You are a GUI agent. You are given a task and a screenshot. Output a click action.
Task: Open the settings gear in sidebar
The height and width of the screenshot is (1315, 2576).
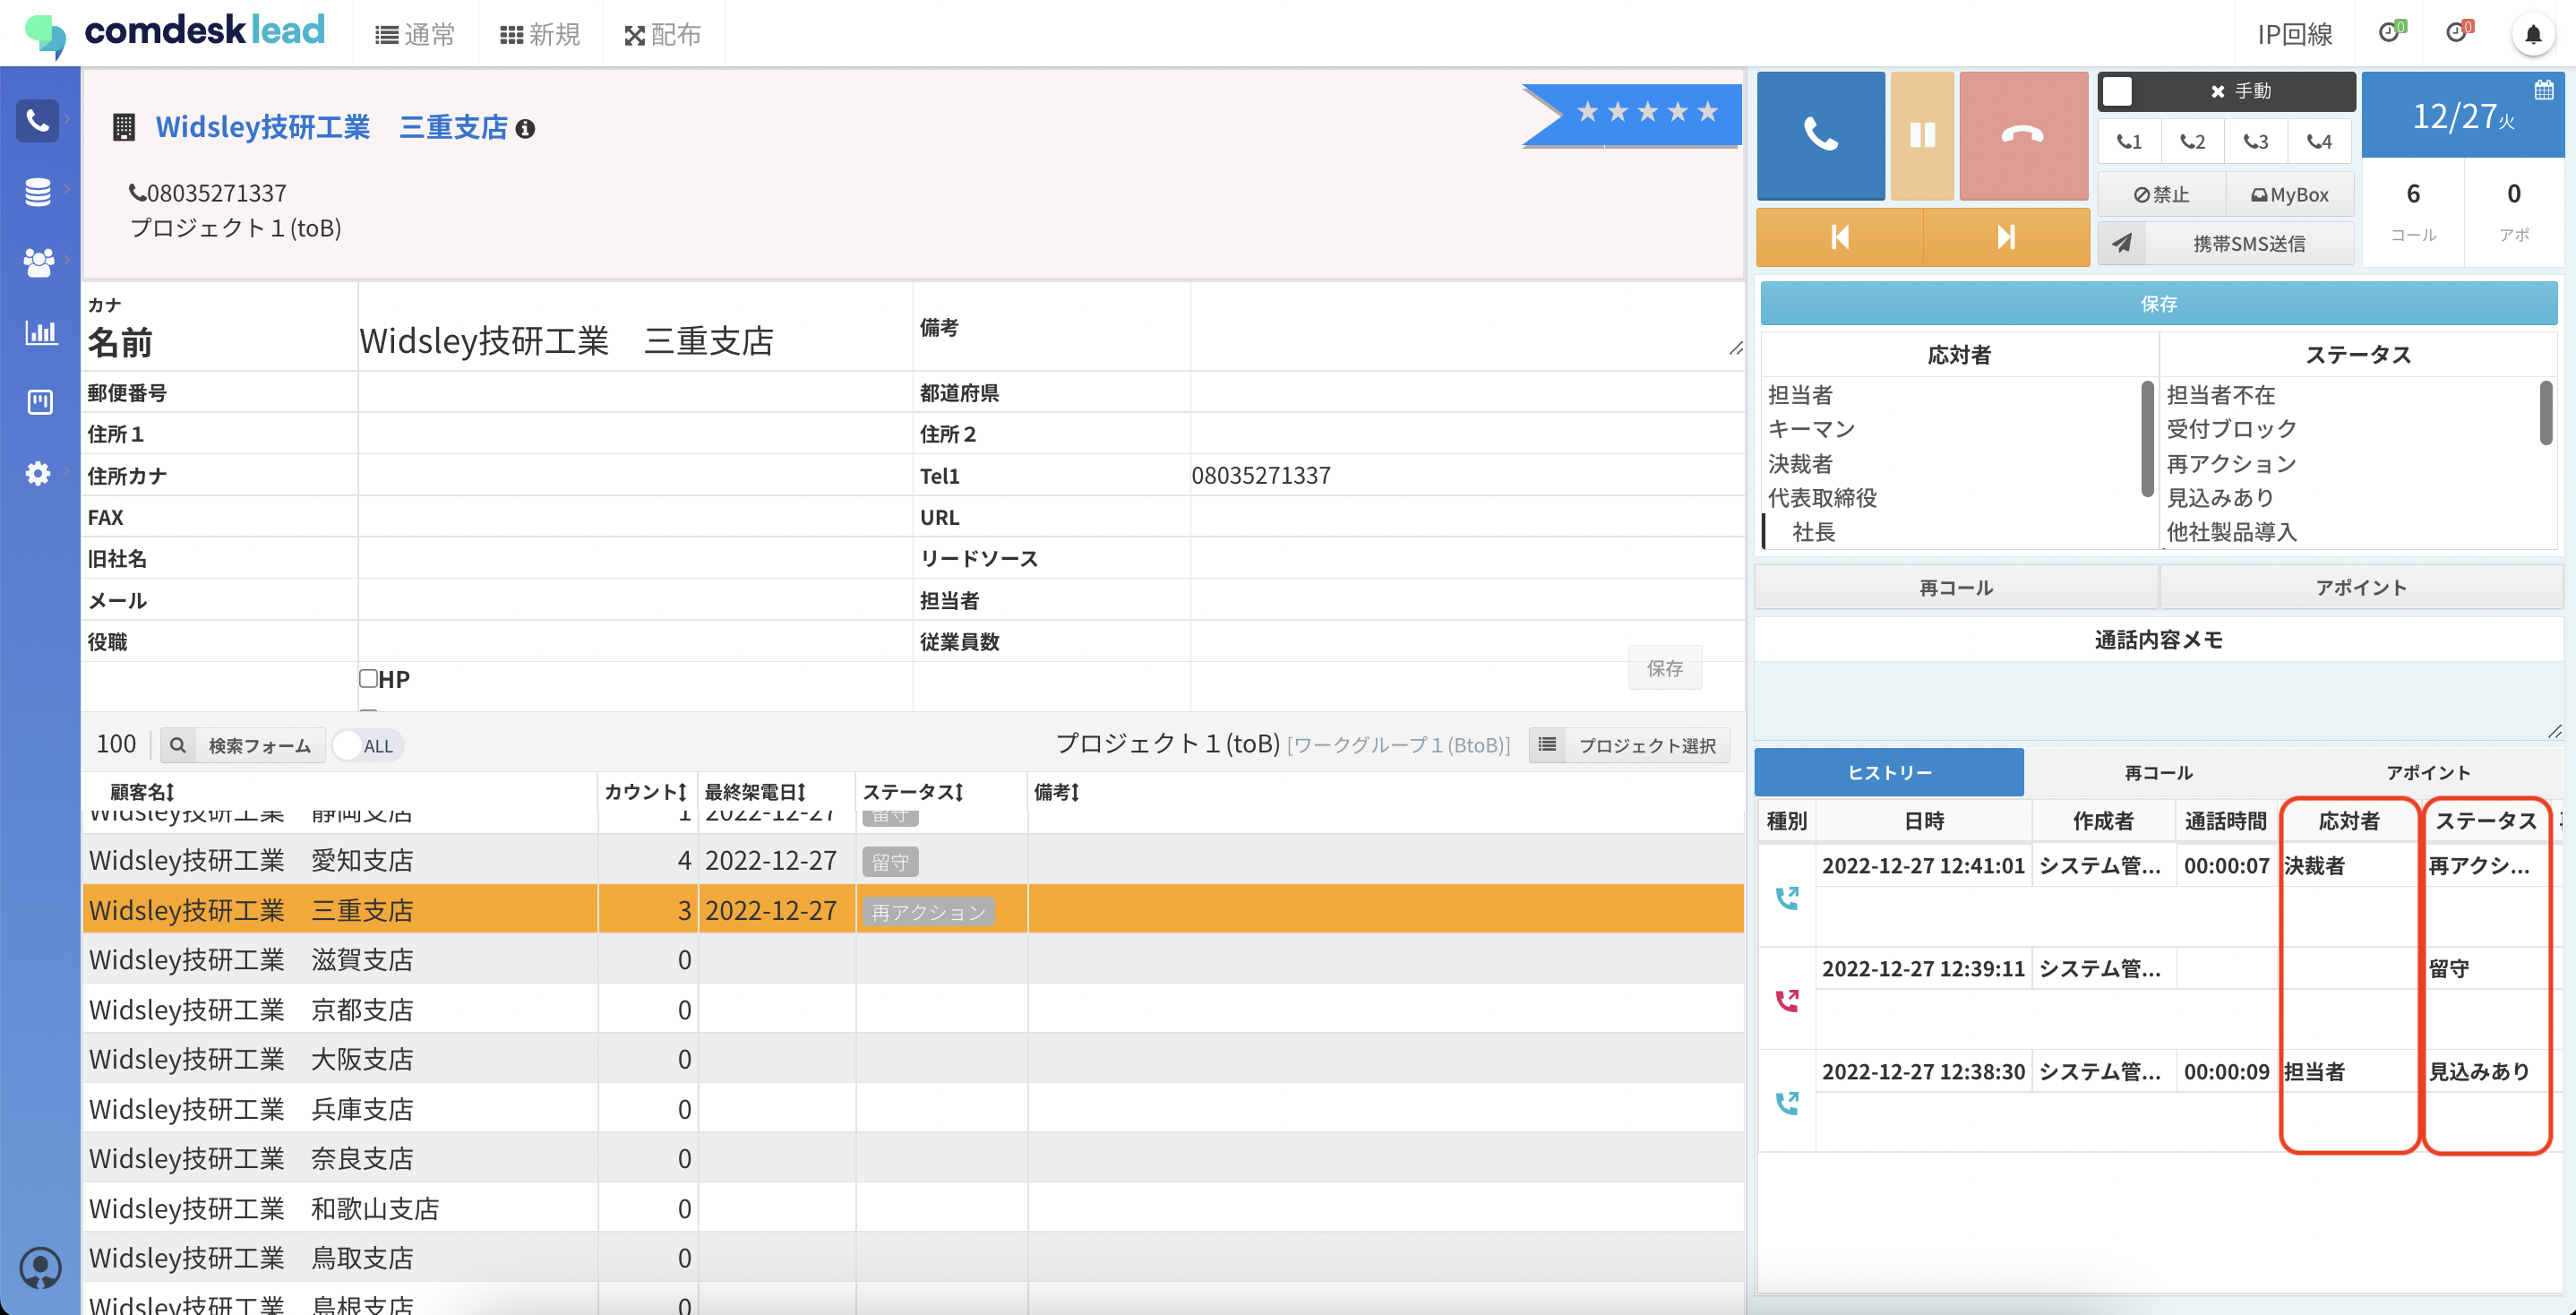38,473
